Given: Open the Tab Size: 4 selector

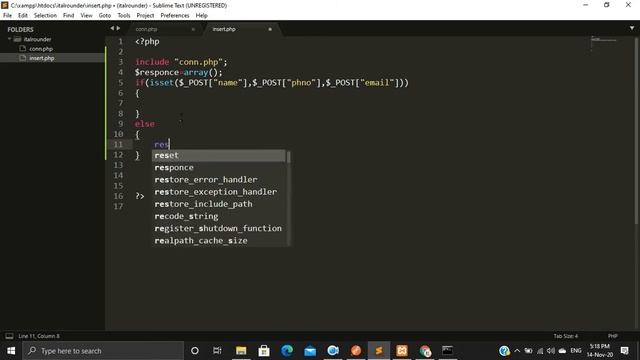Looking at the screenshot, I should pos(566,336).
